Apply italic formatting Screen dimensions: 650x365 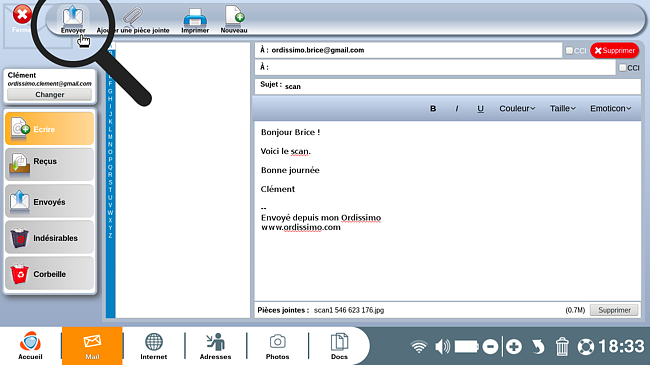tap(457, 109)
